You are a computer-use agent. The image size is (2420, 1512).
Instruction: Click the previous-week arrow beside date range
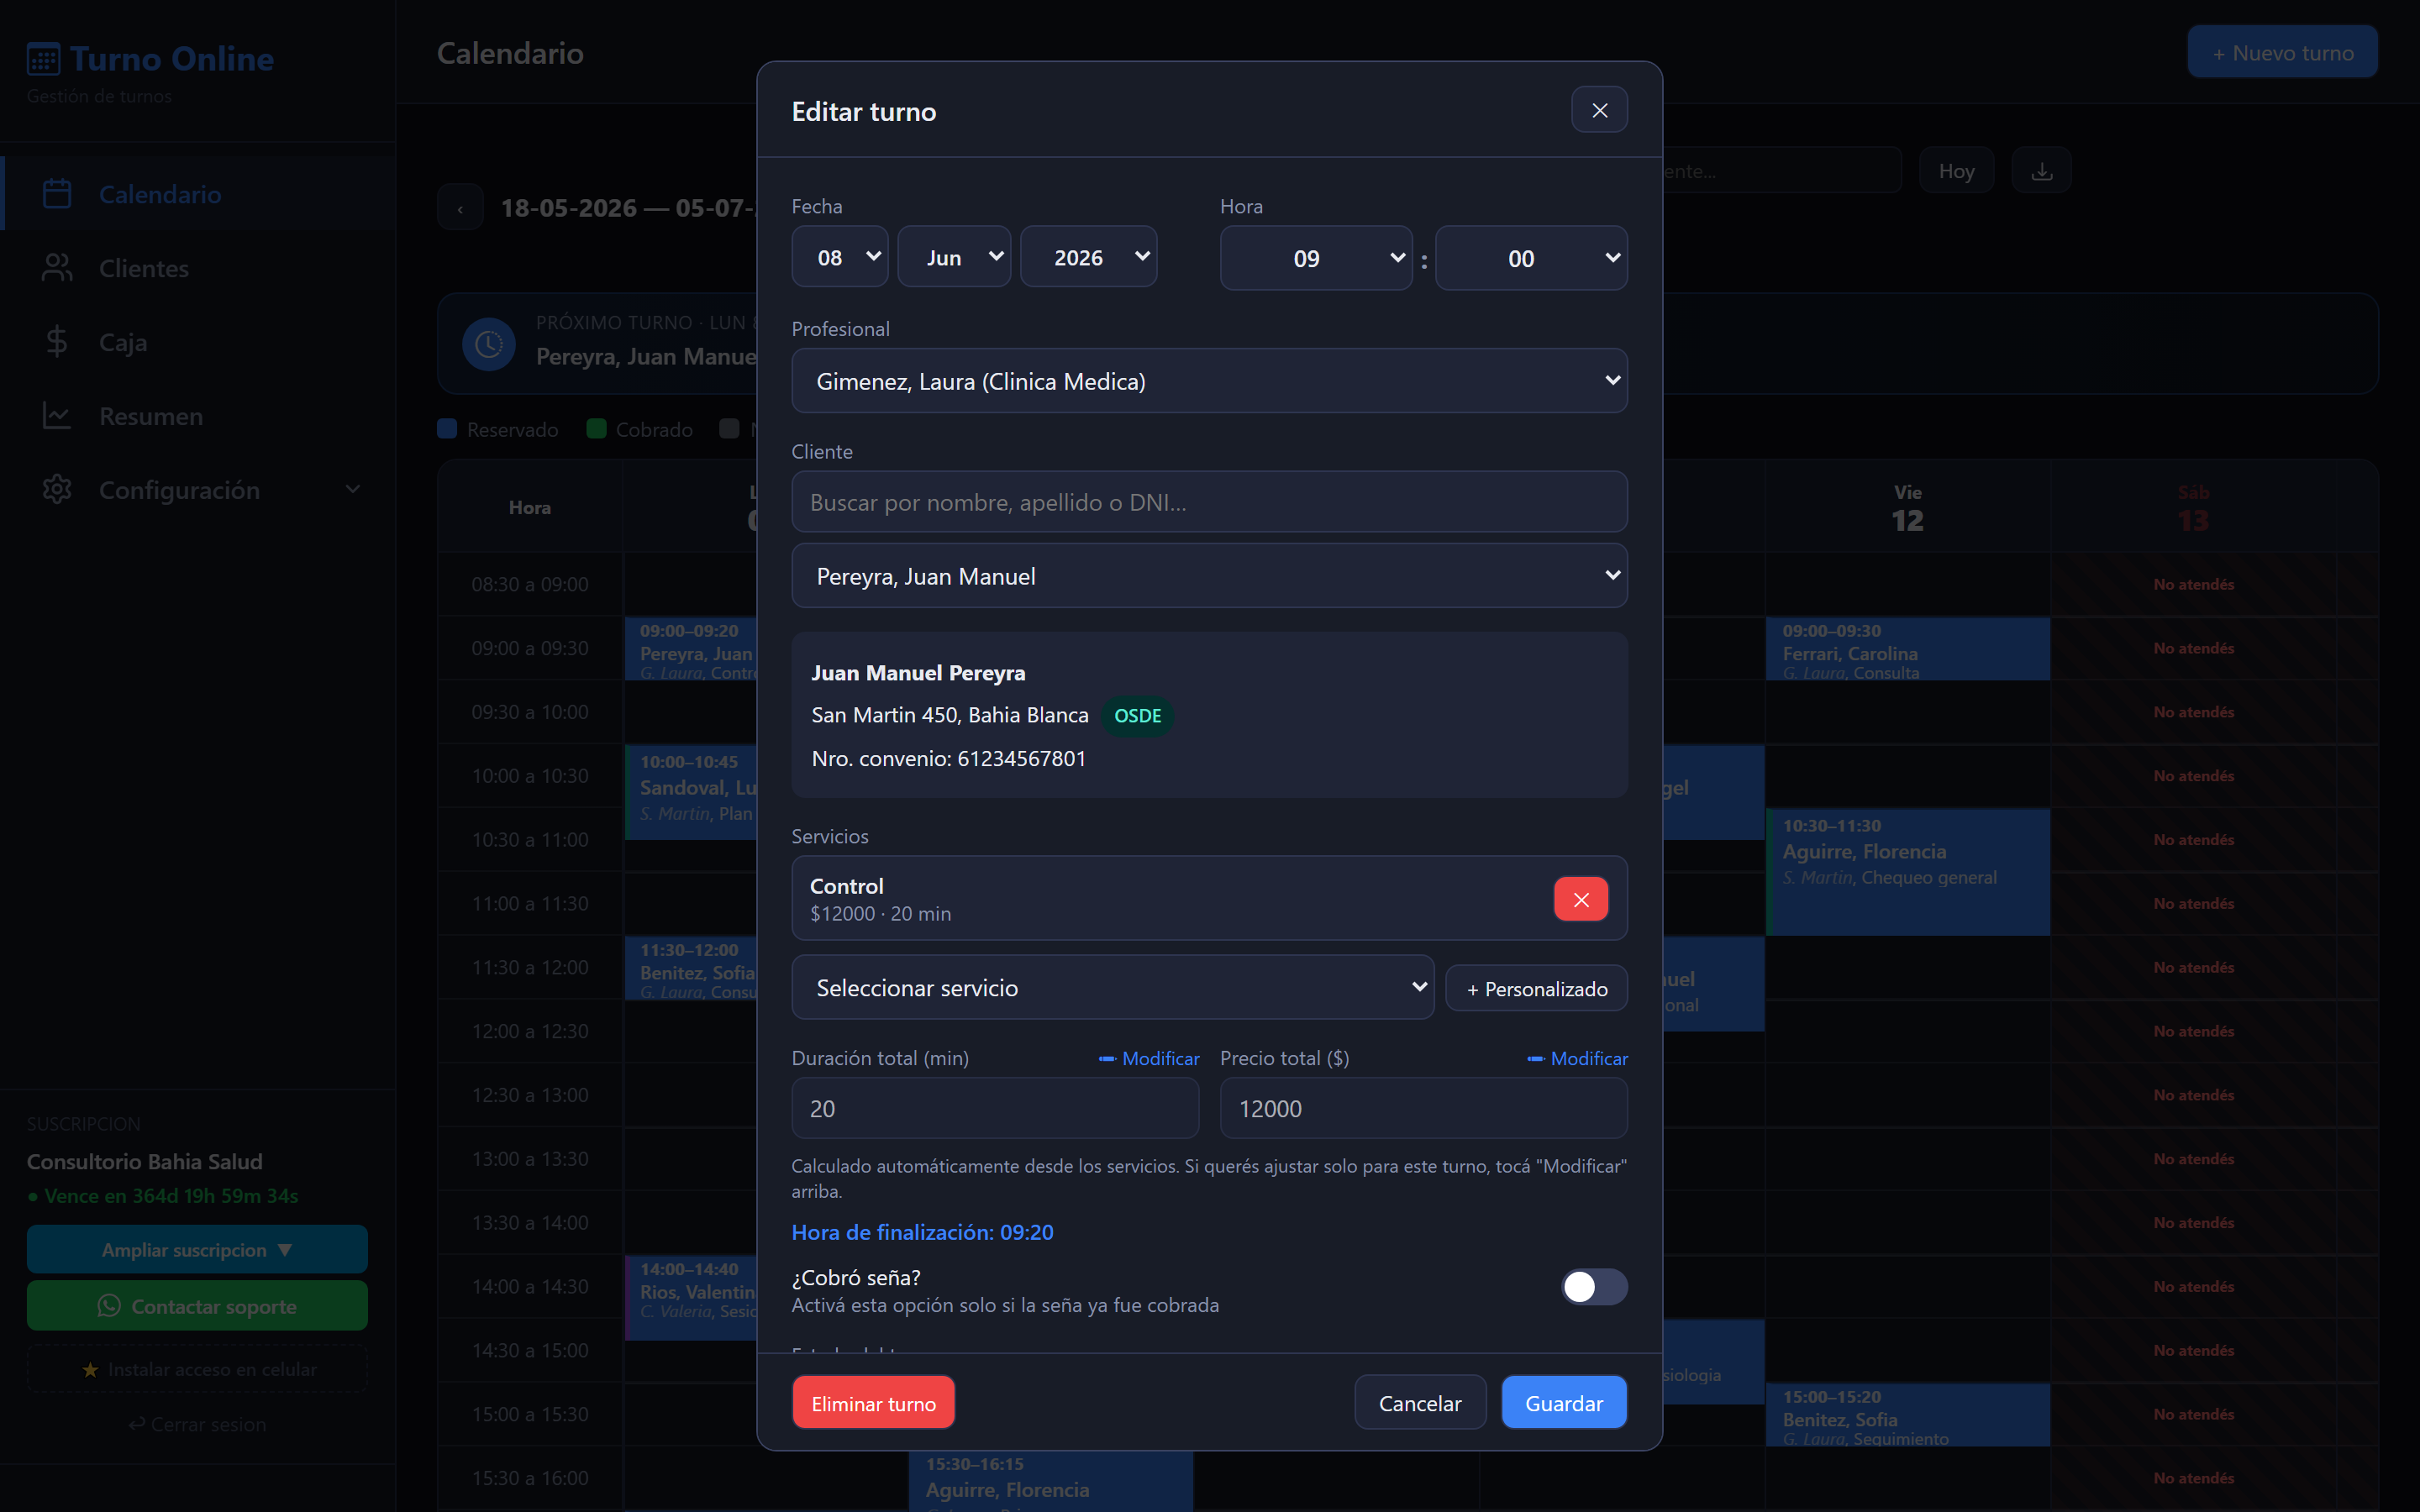pos(460,208)
